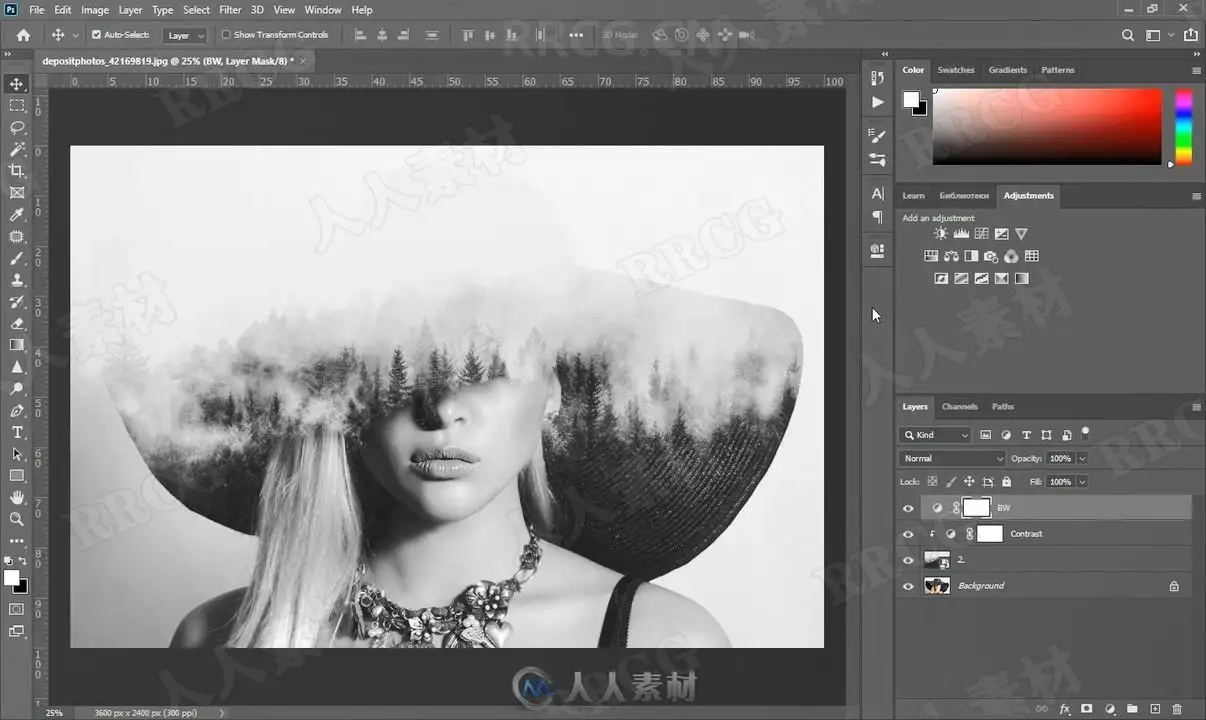Open the Filter menu
The image size is (1206, 720).
[x=230, y=10]
